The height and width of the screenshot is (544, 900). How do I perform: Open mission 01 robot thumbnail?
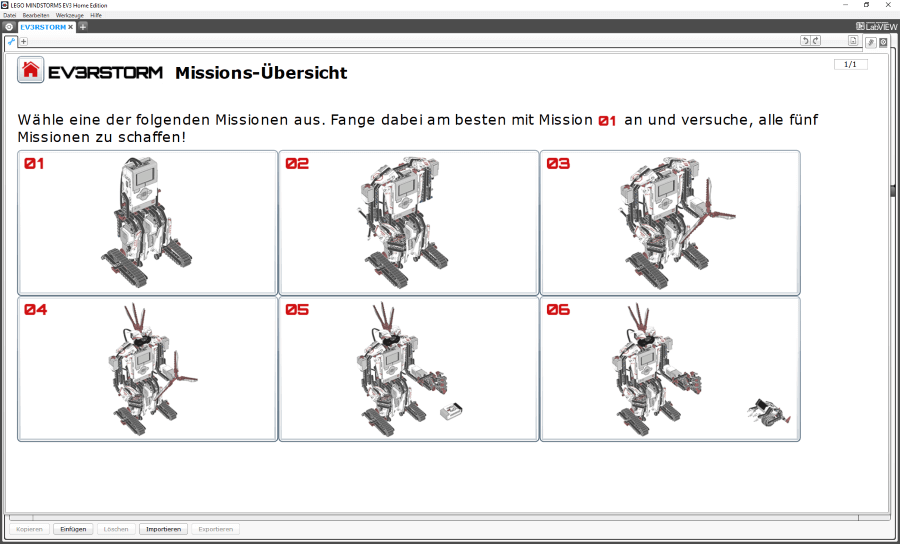(148, 223)
